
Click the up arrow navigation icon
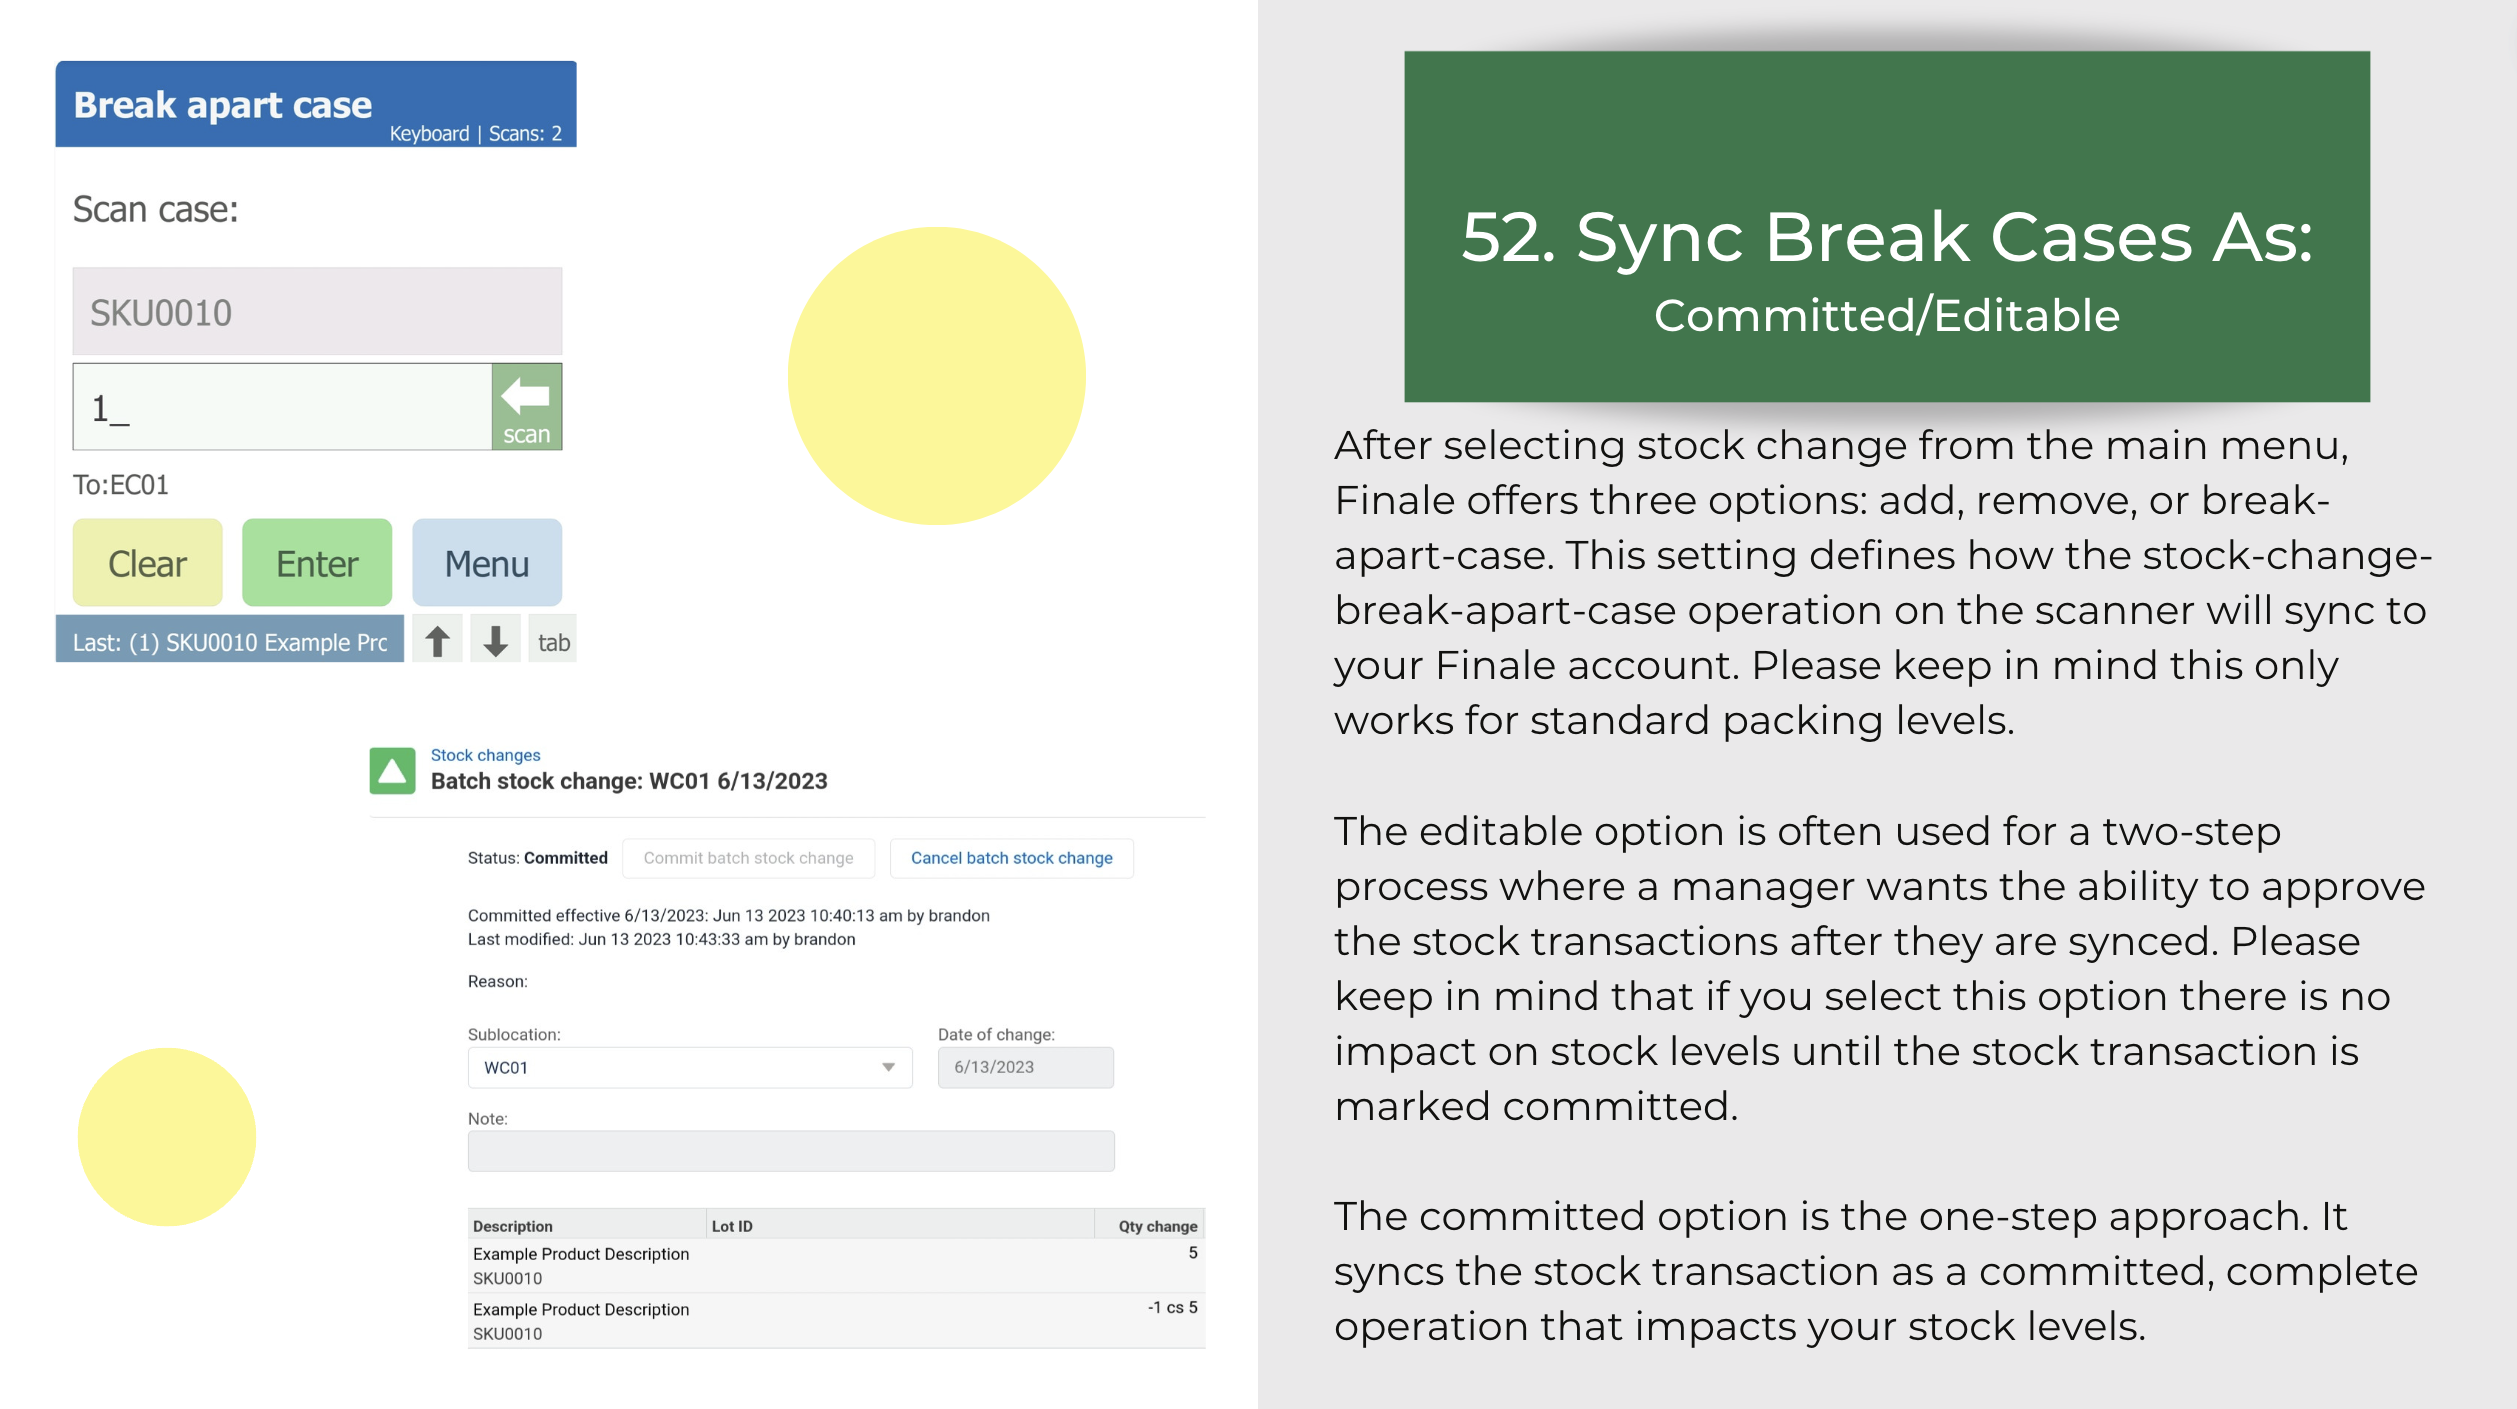[x=437, y=640]
